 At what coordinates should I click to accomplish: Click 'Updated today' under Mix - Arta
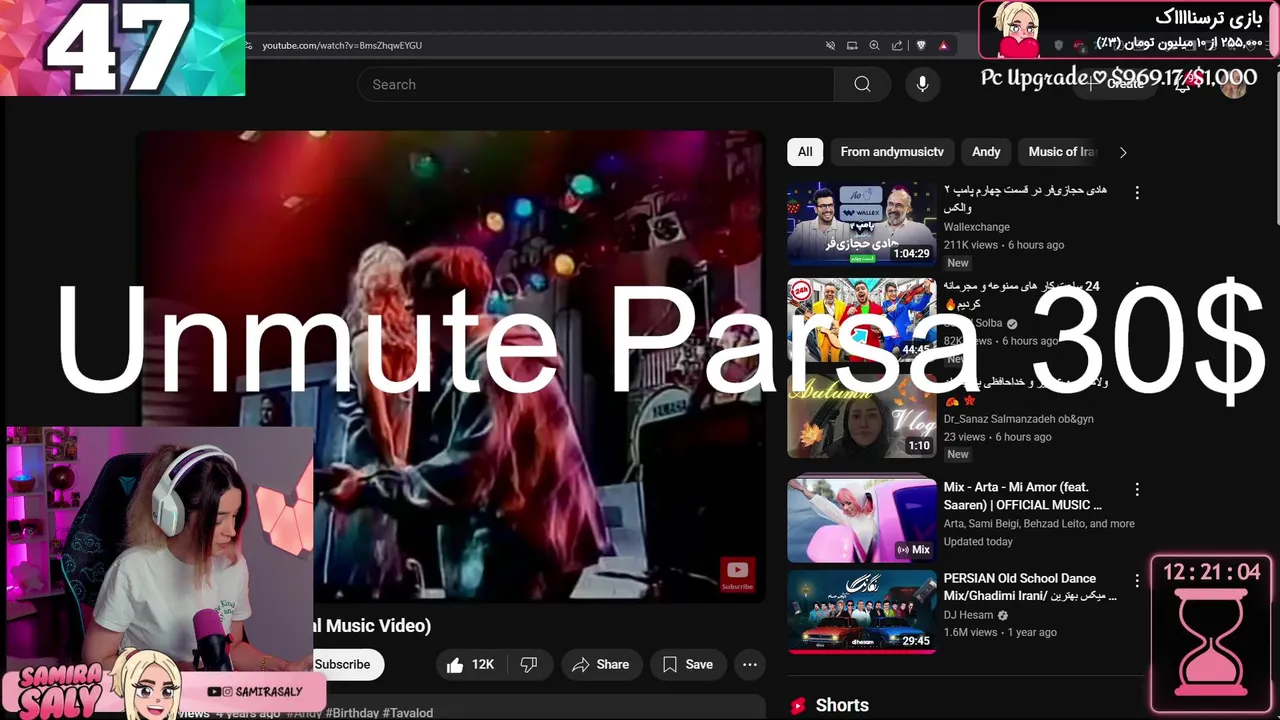point(978,541)
